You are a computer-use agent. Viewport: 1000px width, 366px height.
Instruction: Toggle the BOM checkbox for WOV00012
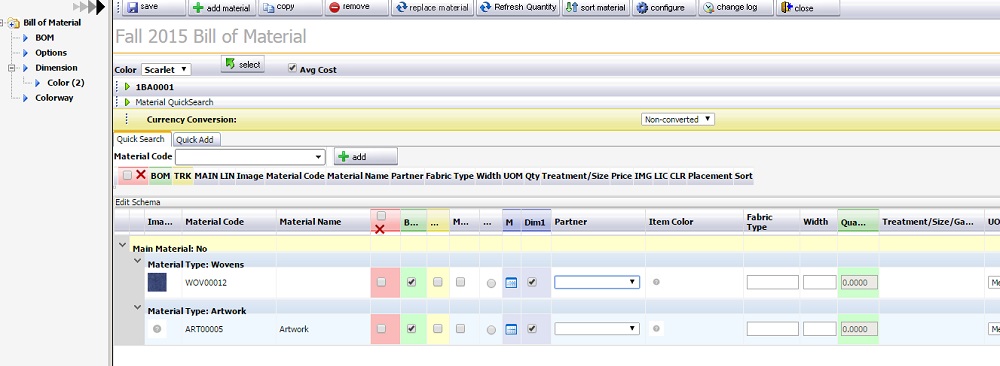(x=411, y=282)
